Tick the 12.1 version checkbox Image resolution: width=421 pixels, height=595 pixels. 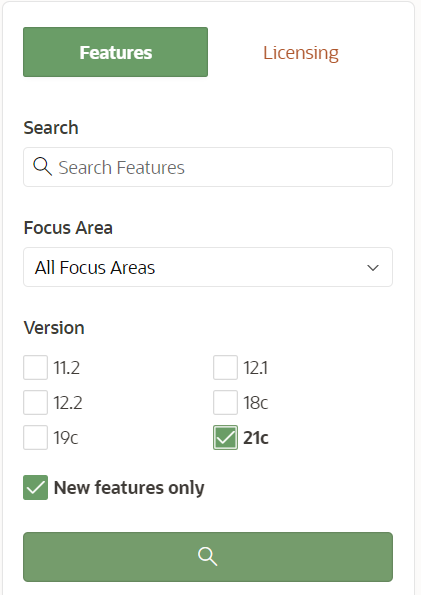click(225, 367)
